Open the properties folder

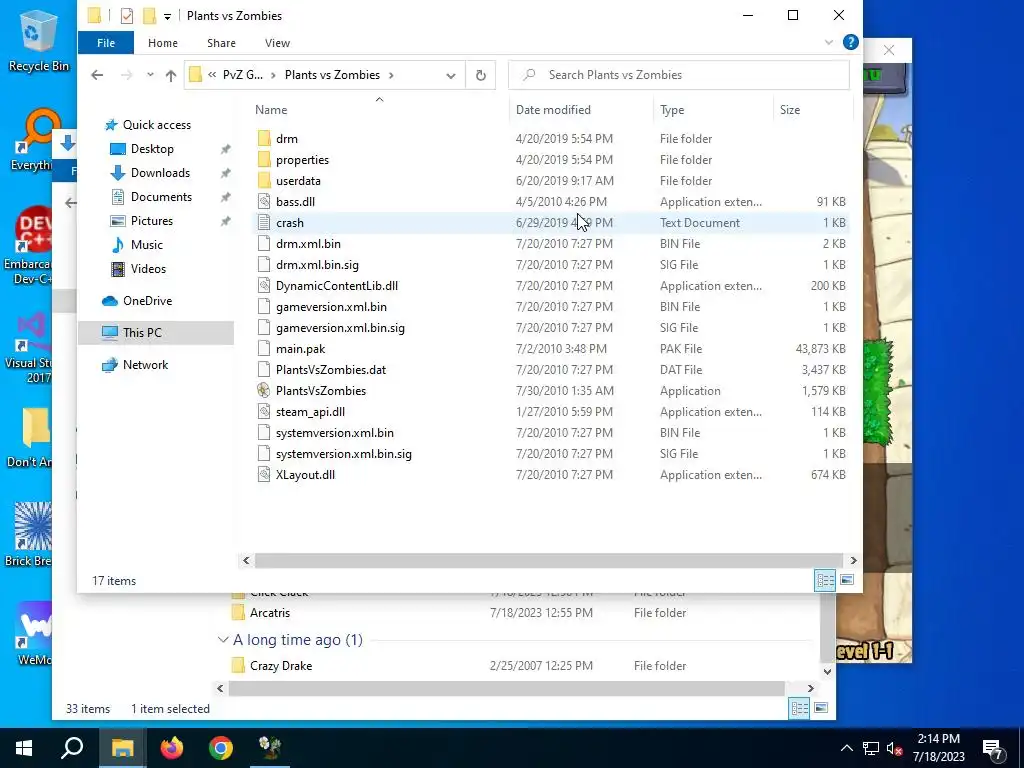(302, 159)
